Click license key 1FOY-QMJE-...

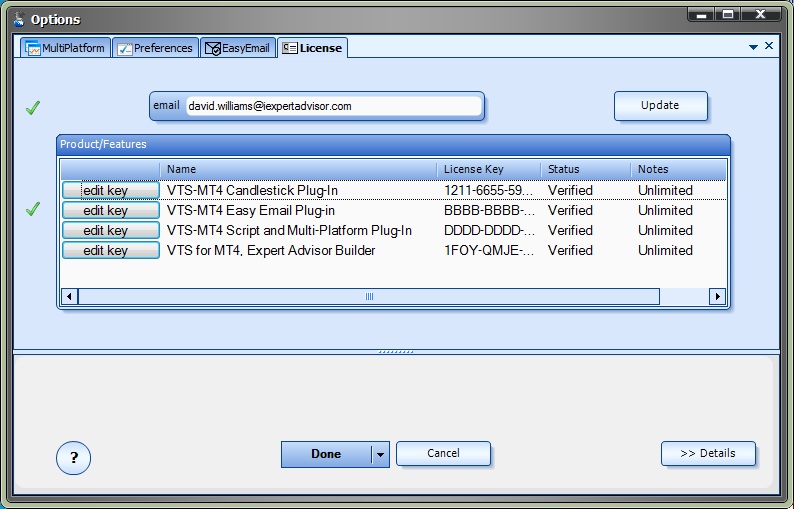tap(489, 250)
